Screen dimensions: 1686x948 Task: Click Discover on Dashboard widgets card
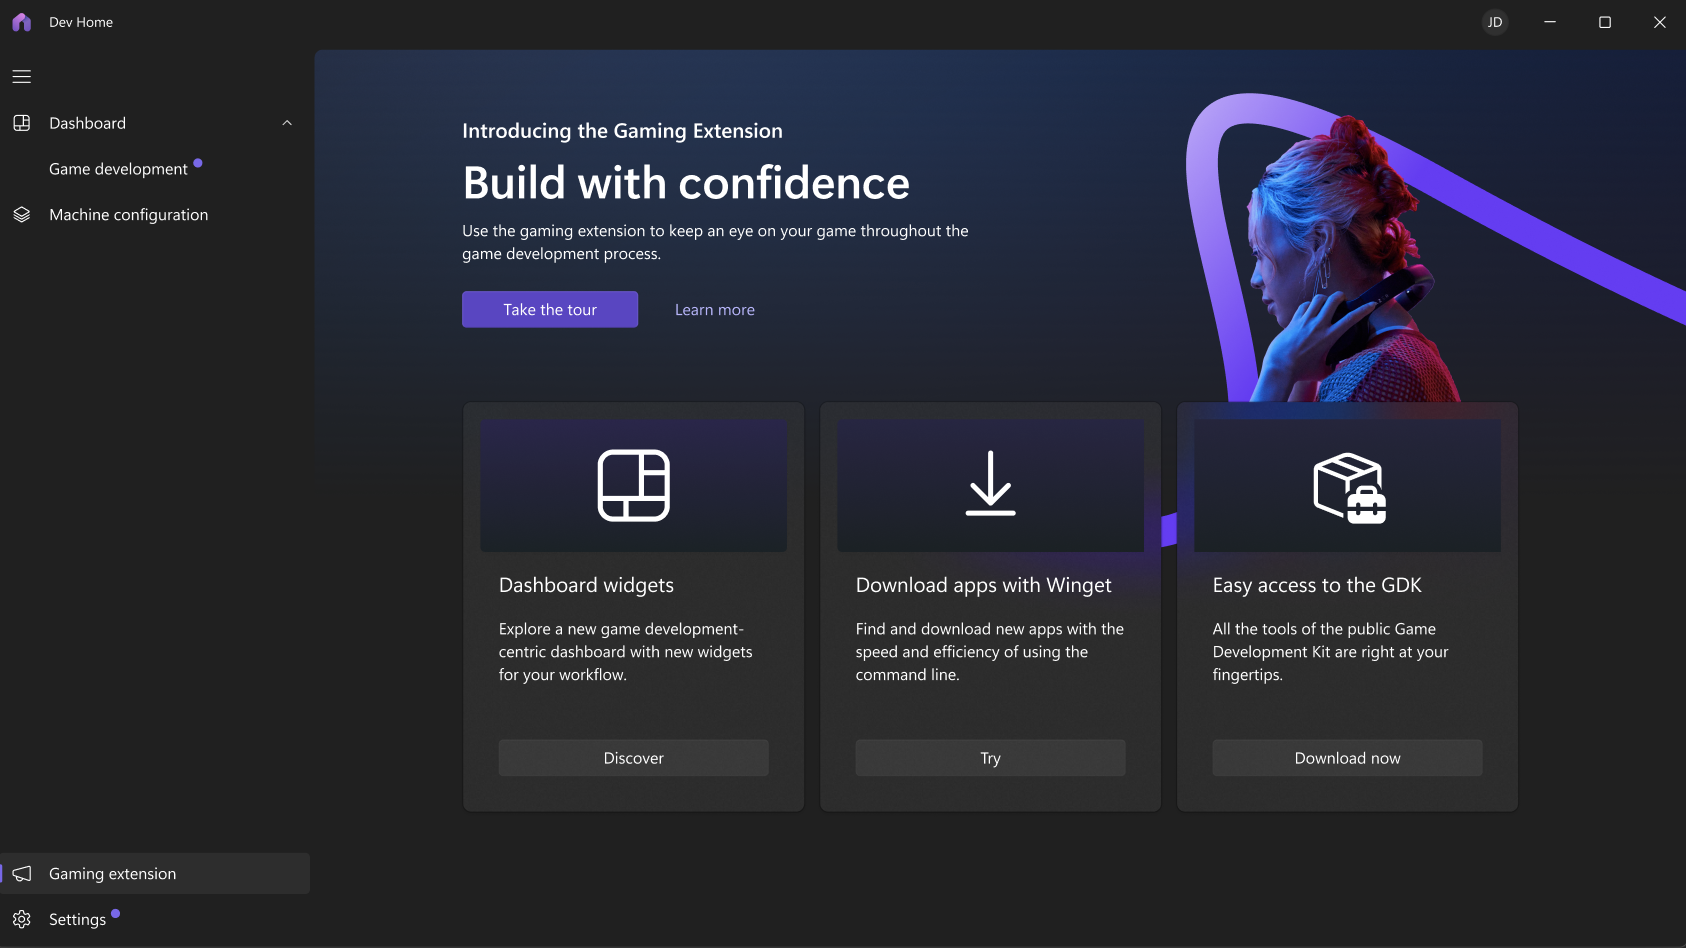(634, 758)
